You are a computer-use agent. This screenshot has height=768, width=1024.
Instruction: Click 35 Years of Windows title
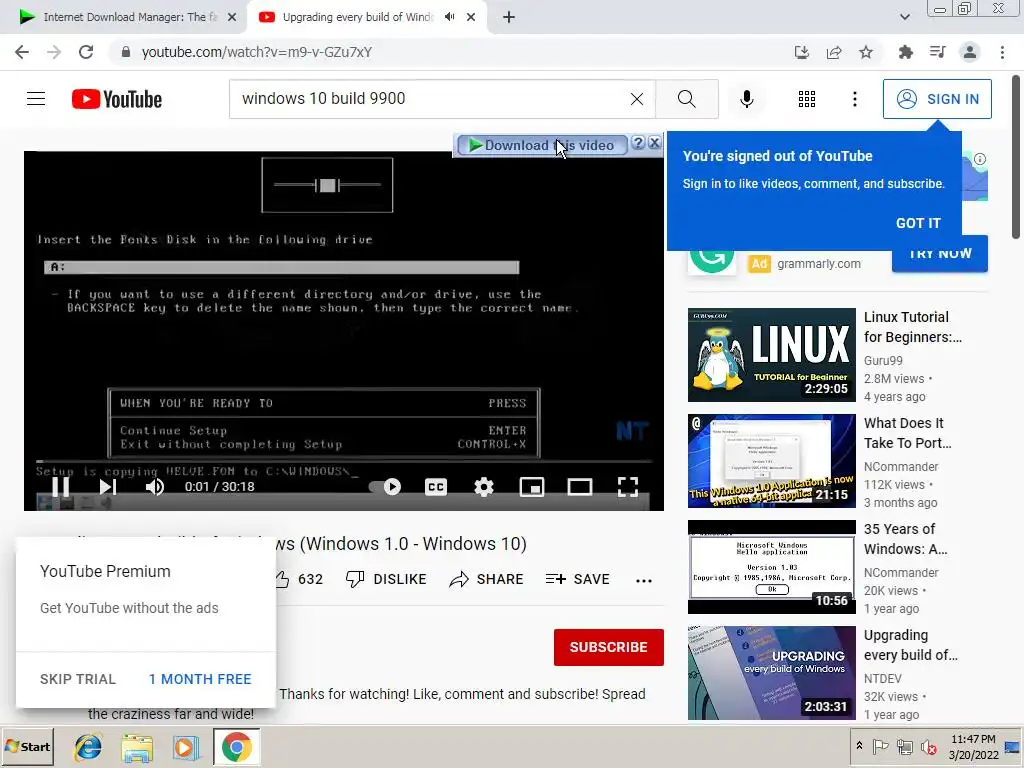coord(905,539)
